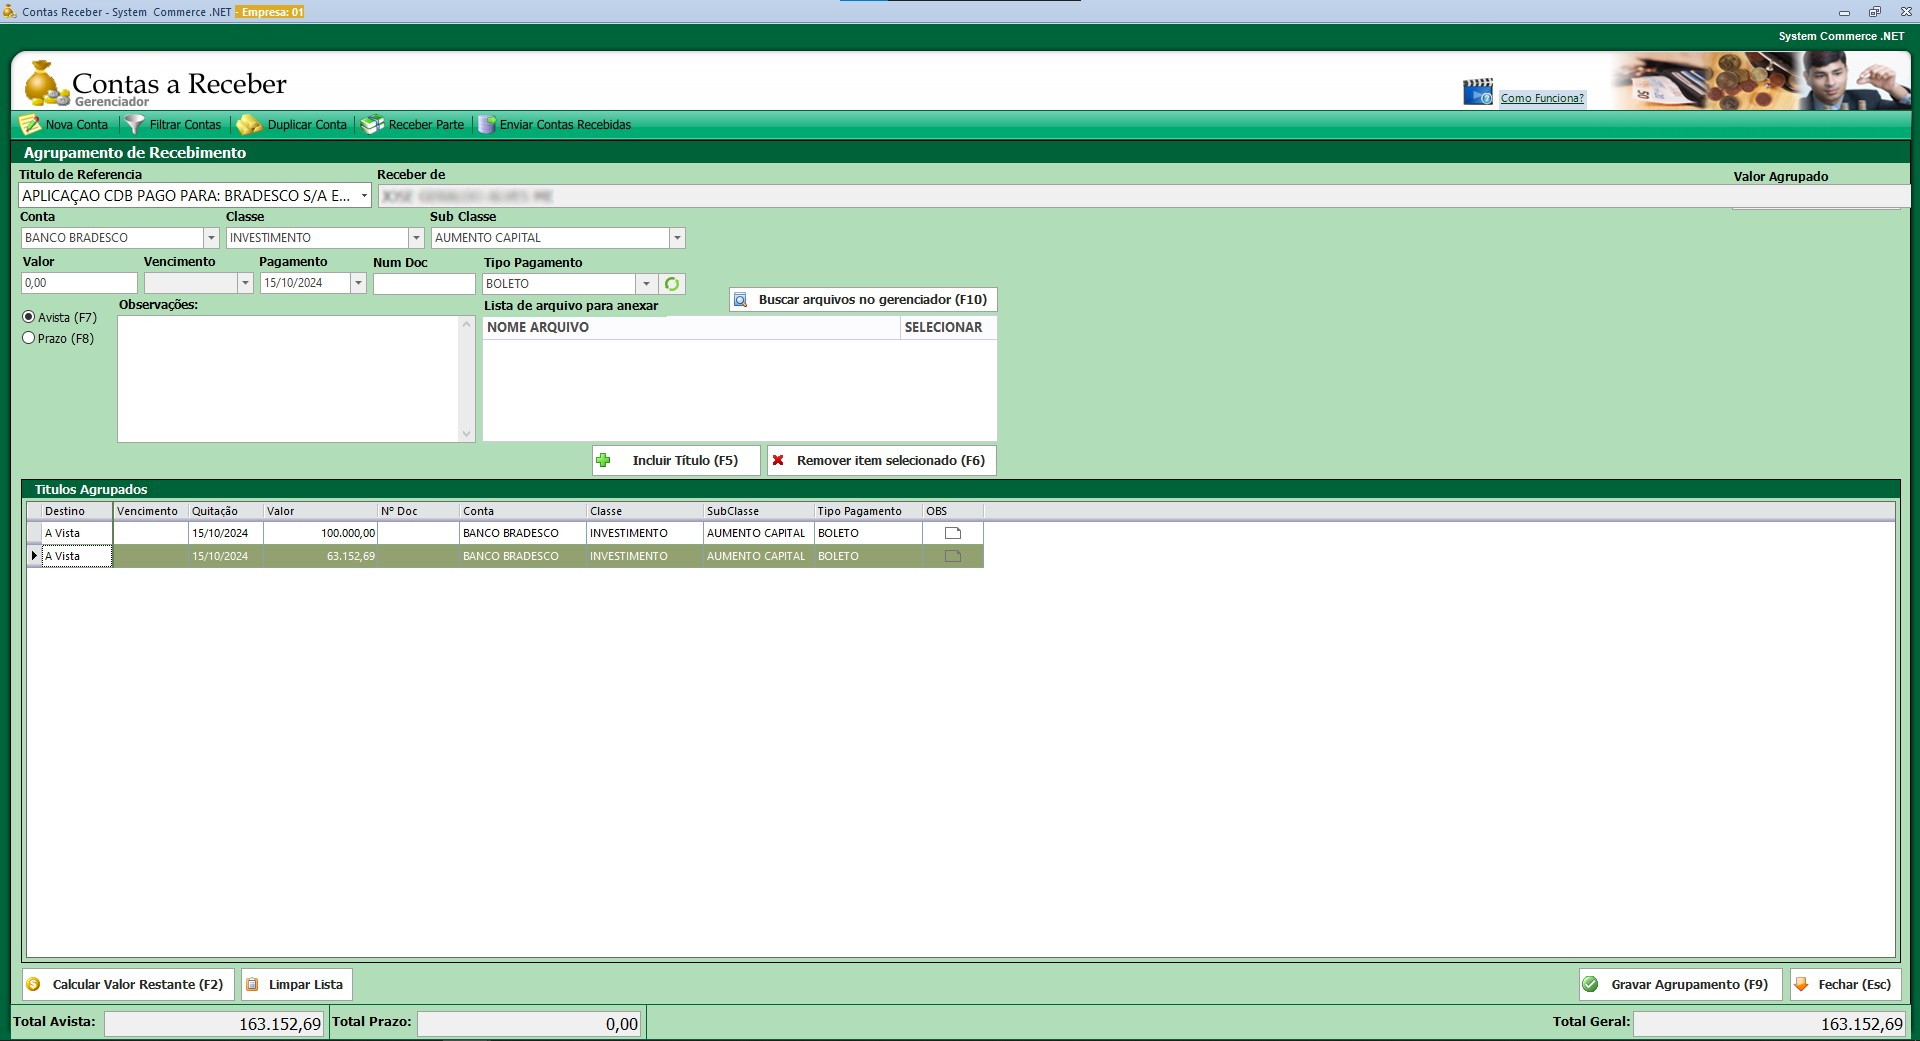Click the Duplicar Conta coins icon
This screenshot has height=1041, width=1920.
249,125
